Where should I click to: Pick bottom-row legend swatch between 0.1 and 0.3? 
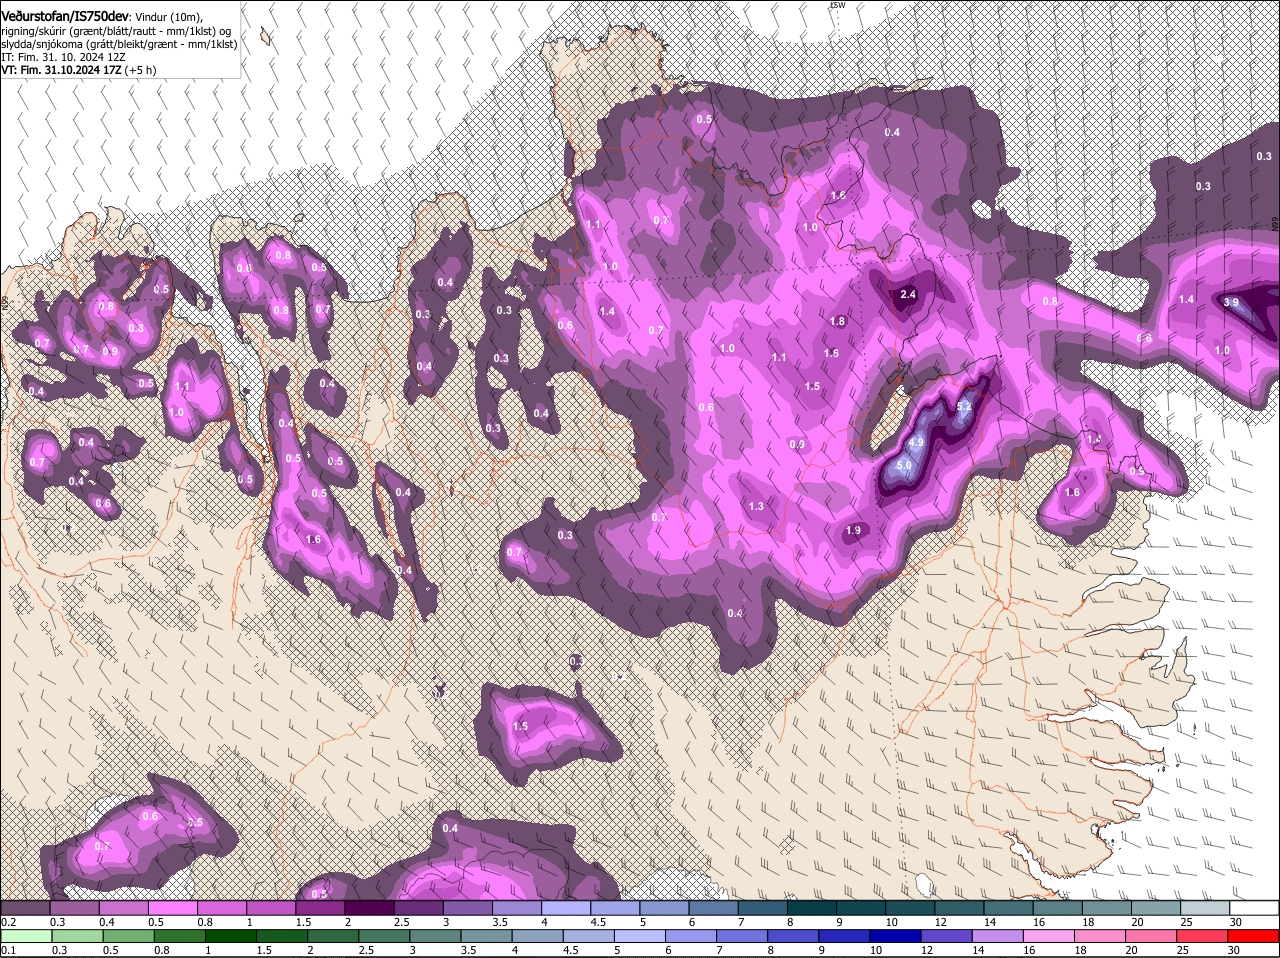24,936
